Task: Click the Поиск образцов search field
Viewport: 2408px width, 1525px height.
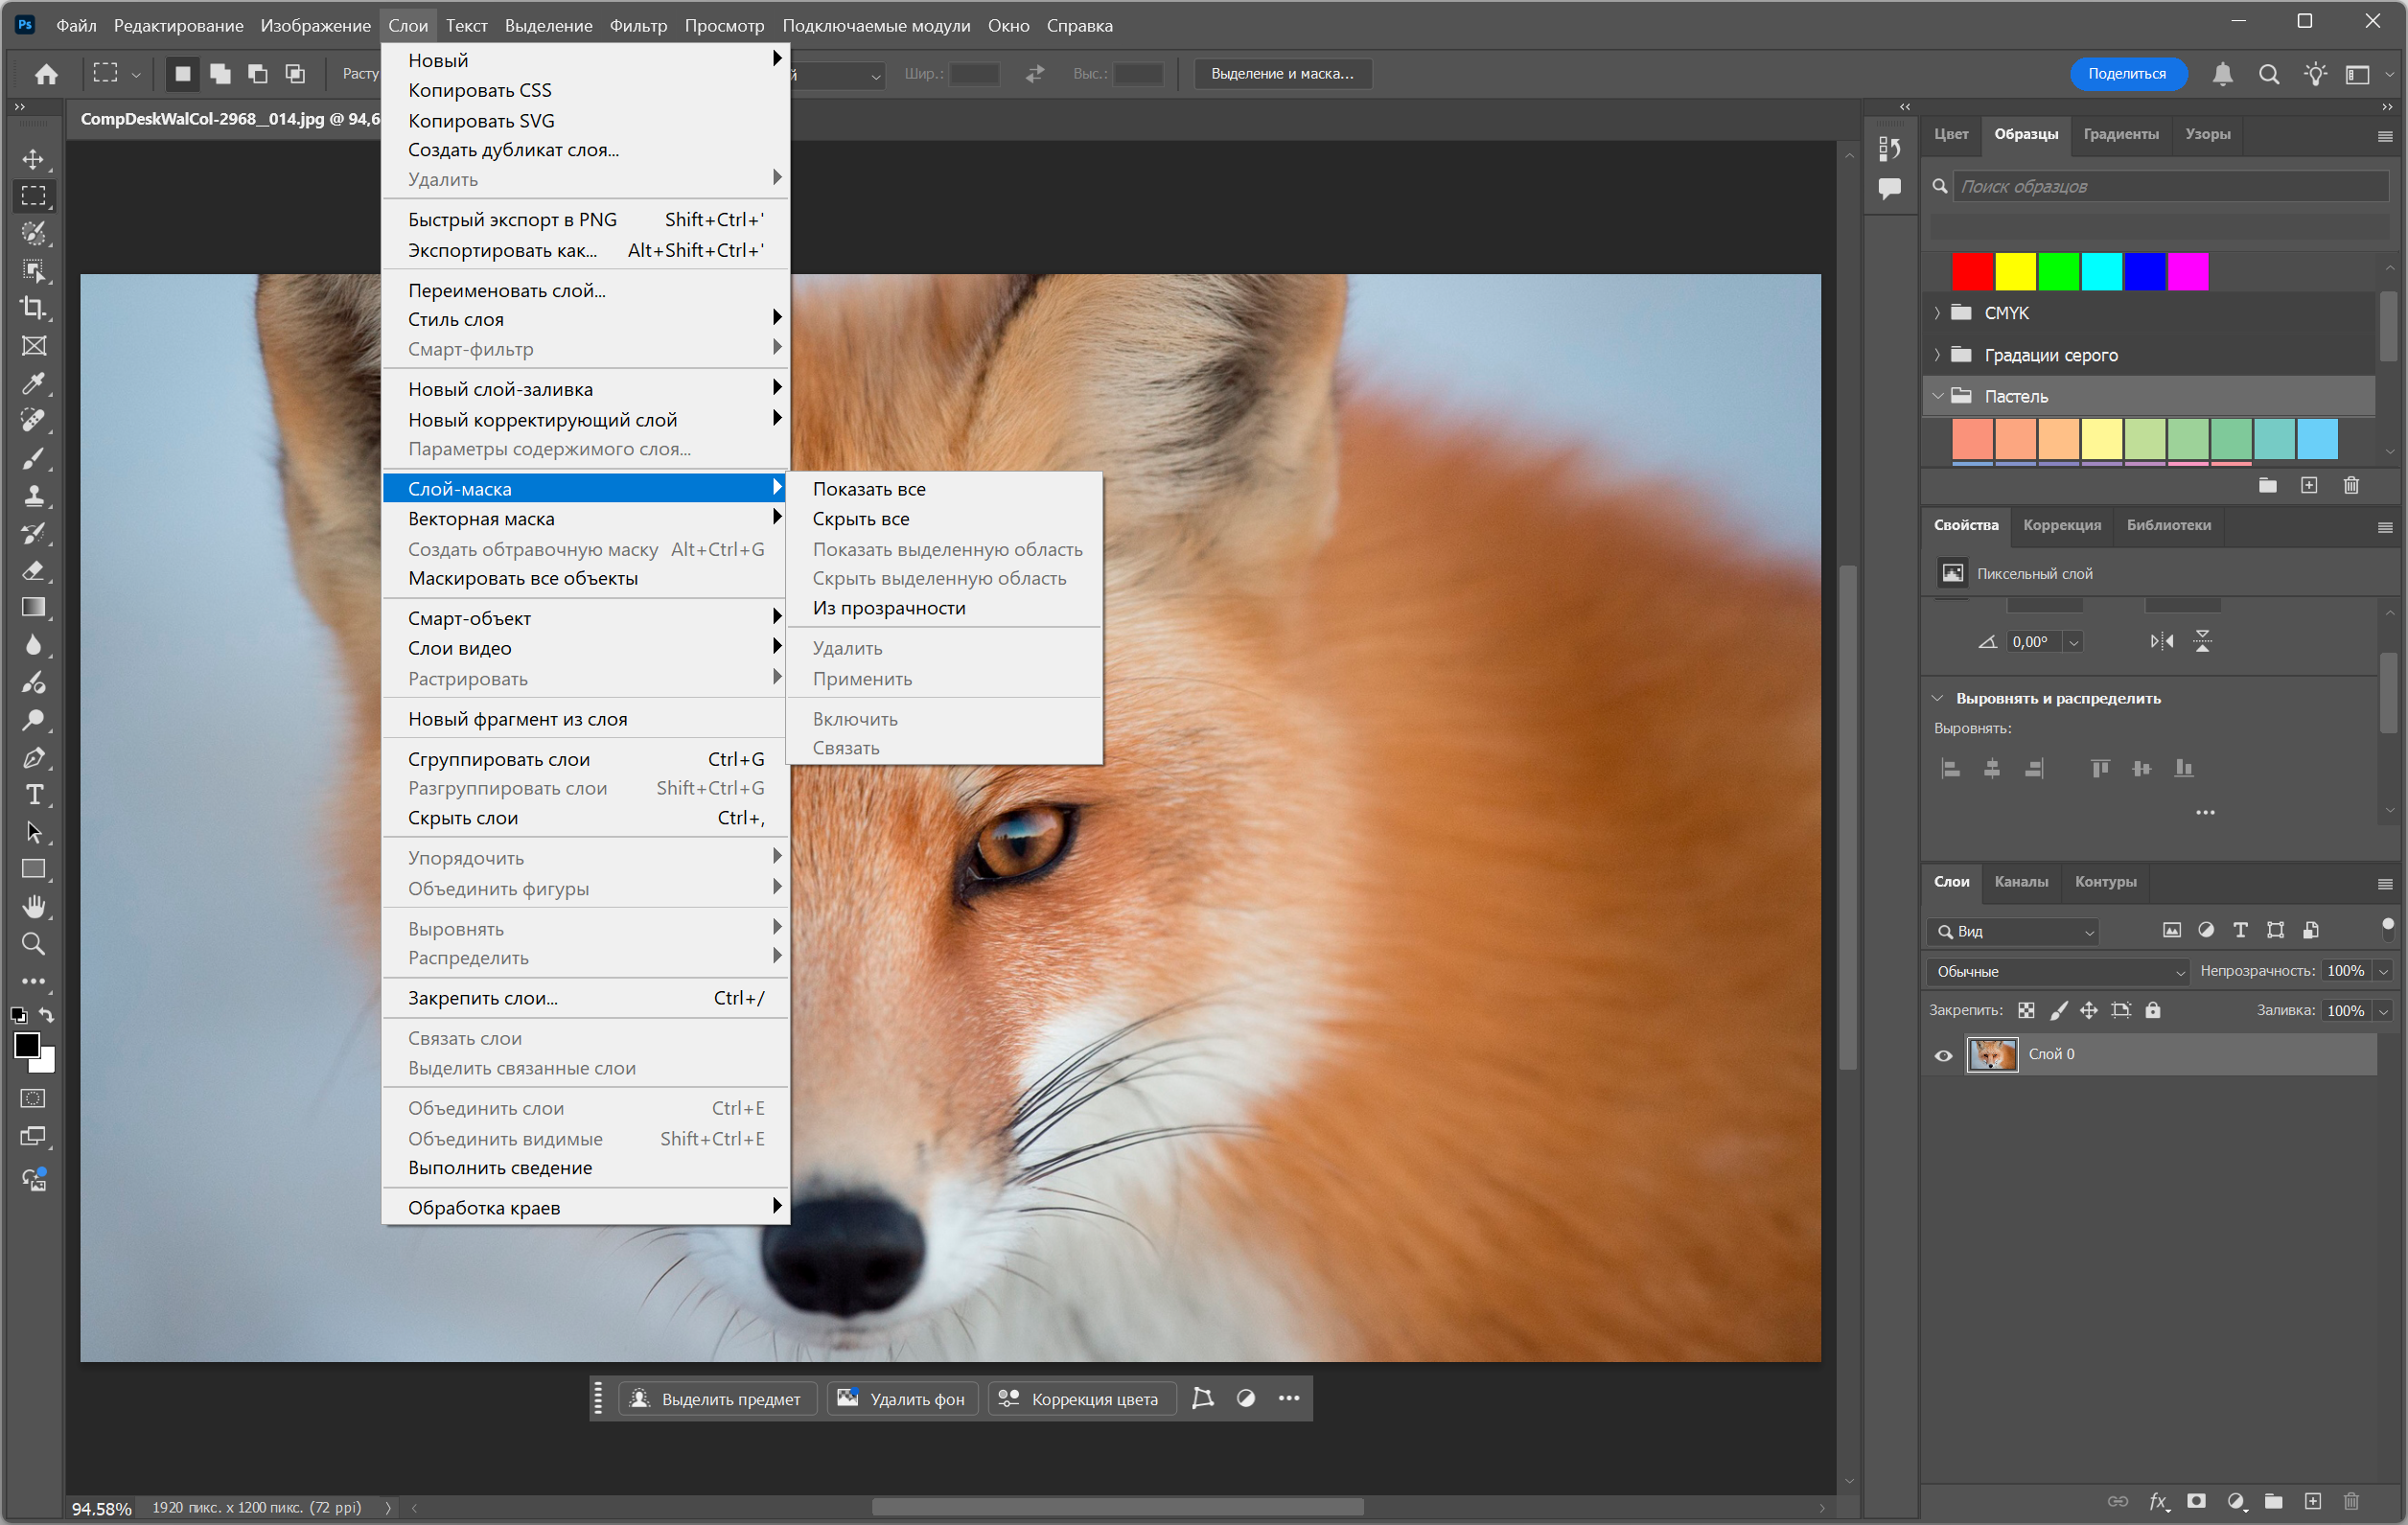Action: (2170, 186)
